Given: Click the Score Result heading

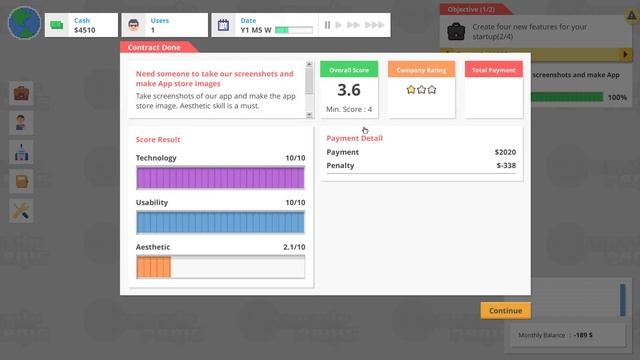Looking at the screenshot, I should point(158,140).
